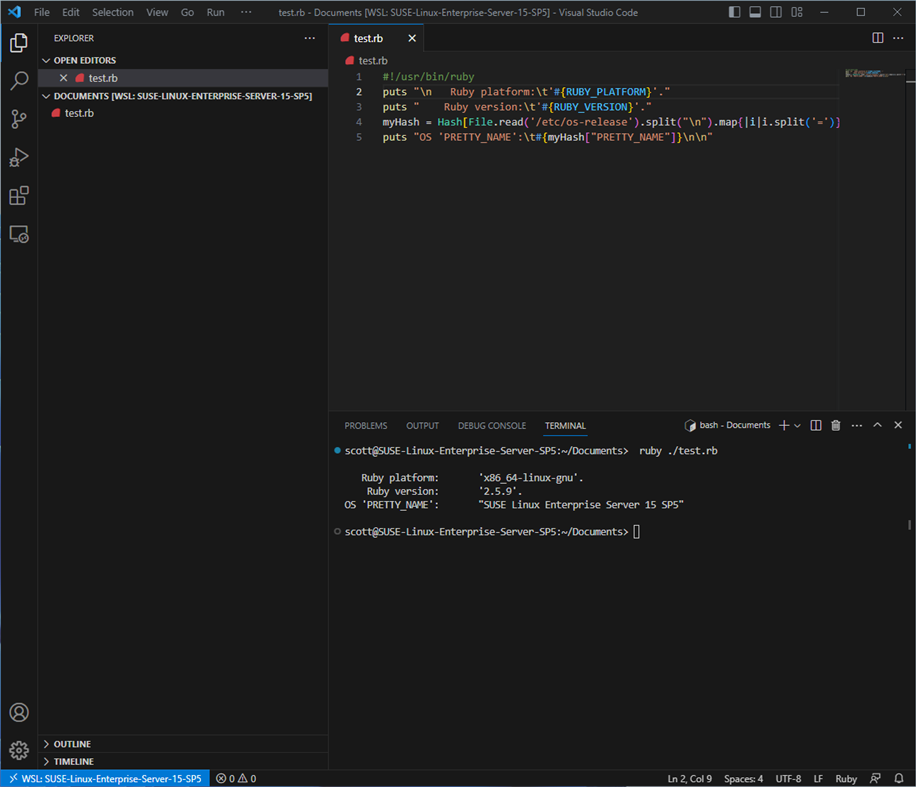Viewport: 916px width, 787px height.
Task: Open the Accounts menu icon
Action: pyautogui.click(x=19, y=713)
